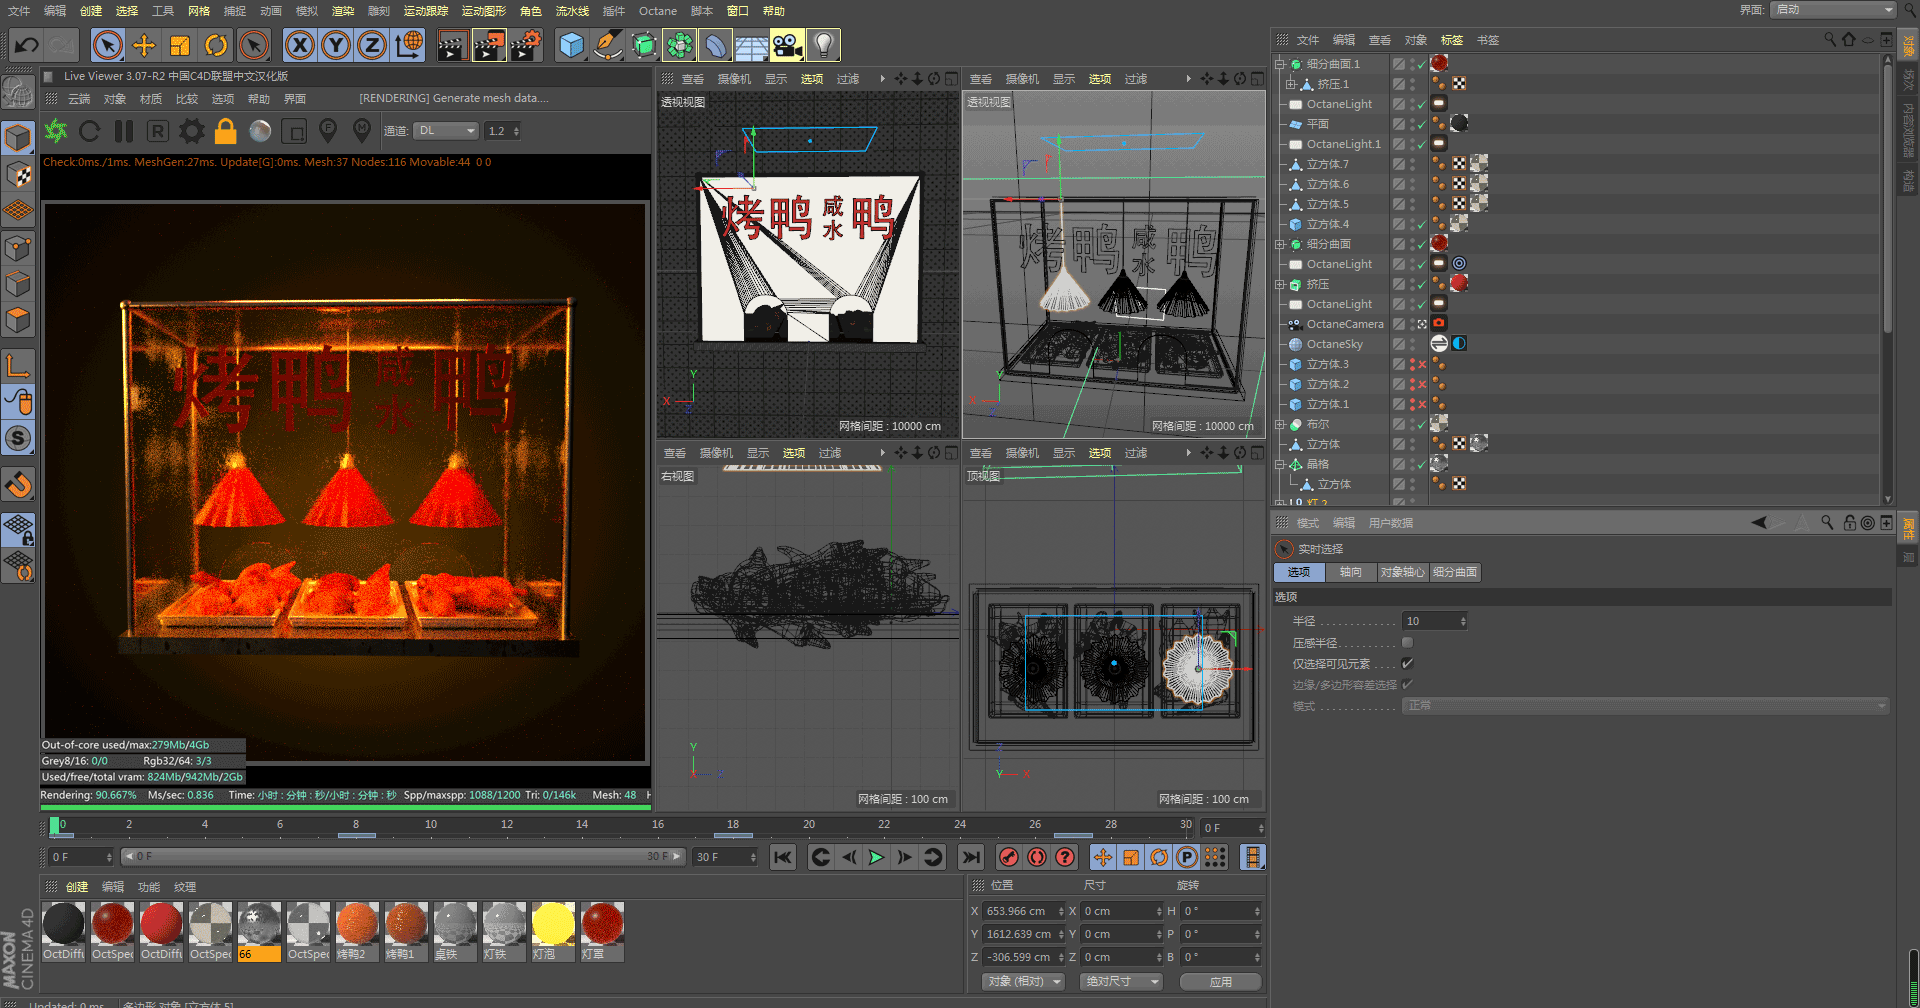The image size is (1920, 1008).
Task: Toggle the X axis lock
Action: [x=300, y=45]
